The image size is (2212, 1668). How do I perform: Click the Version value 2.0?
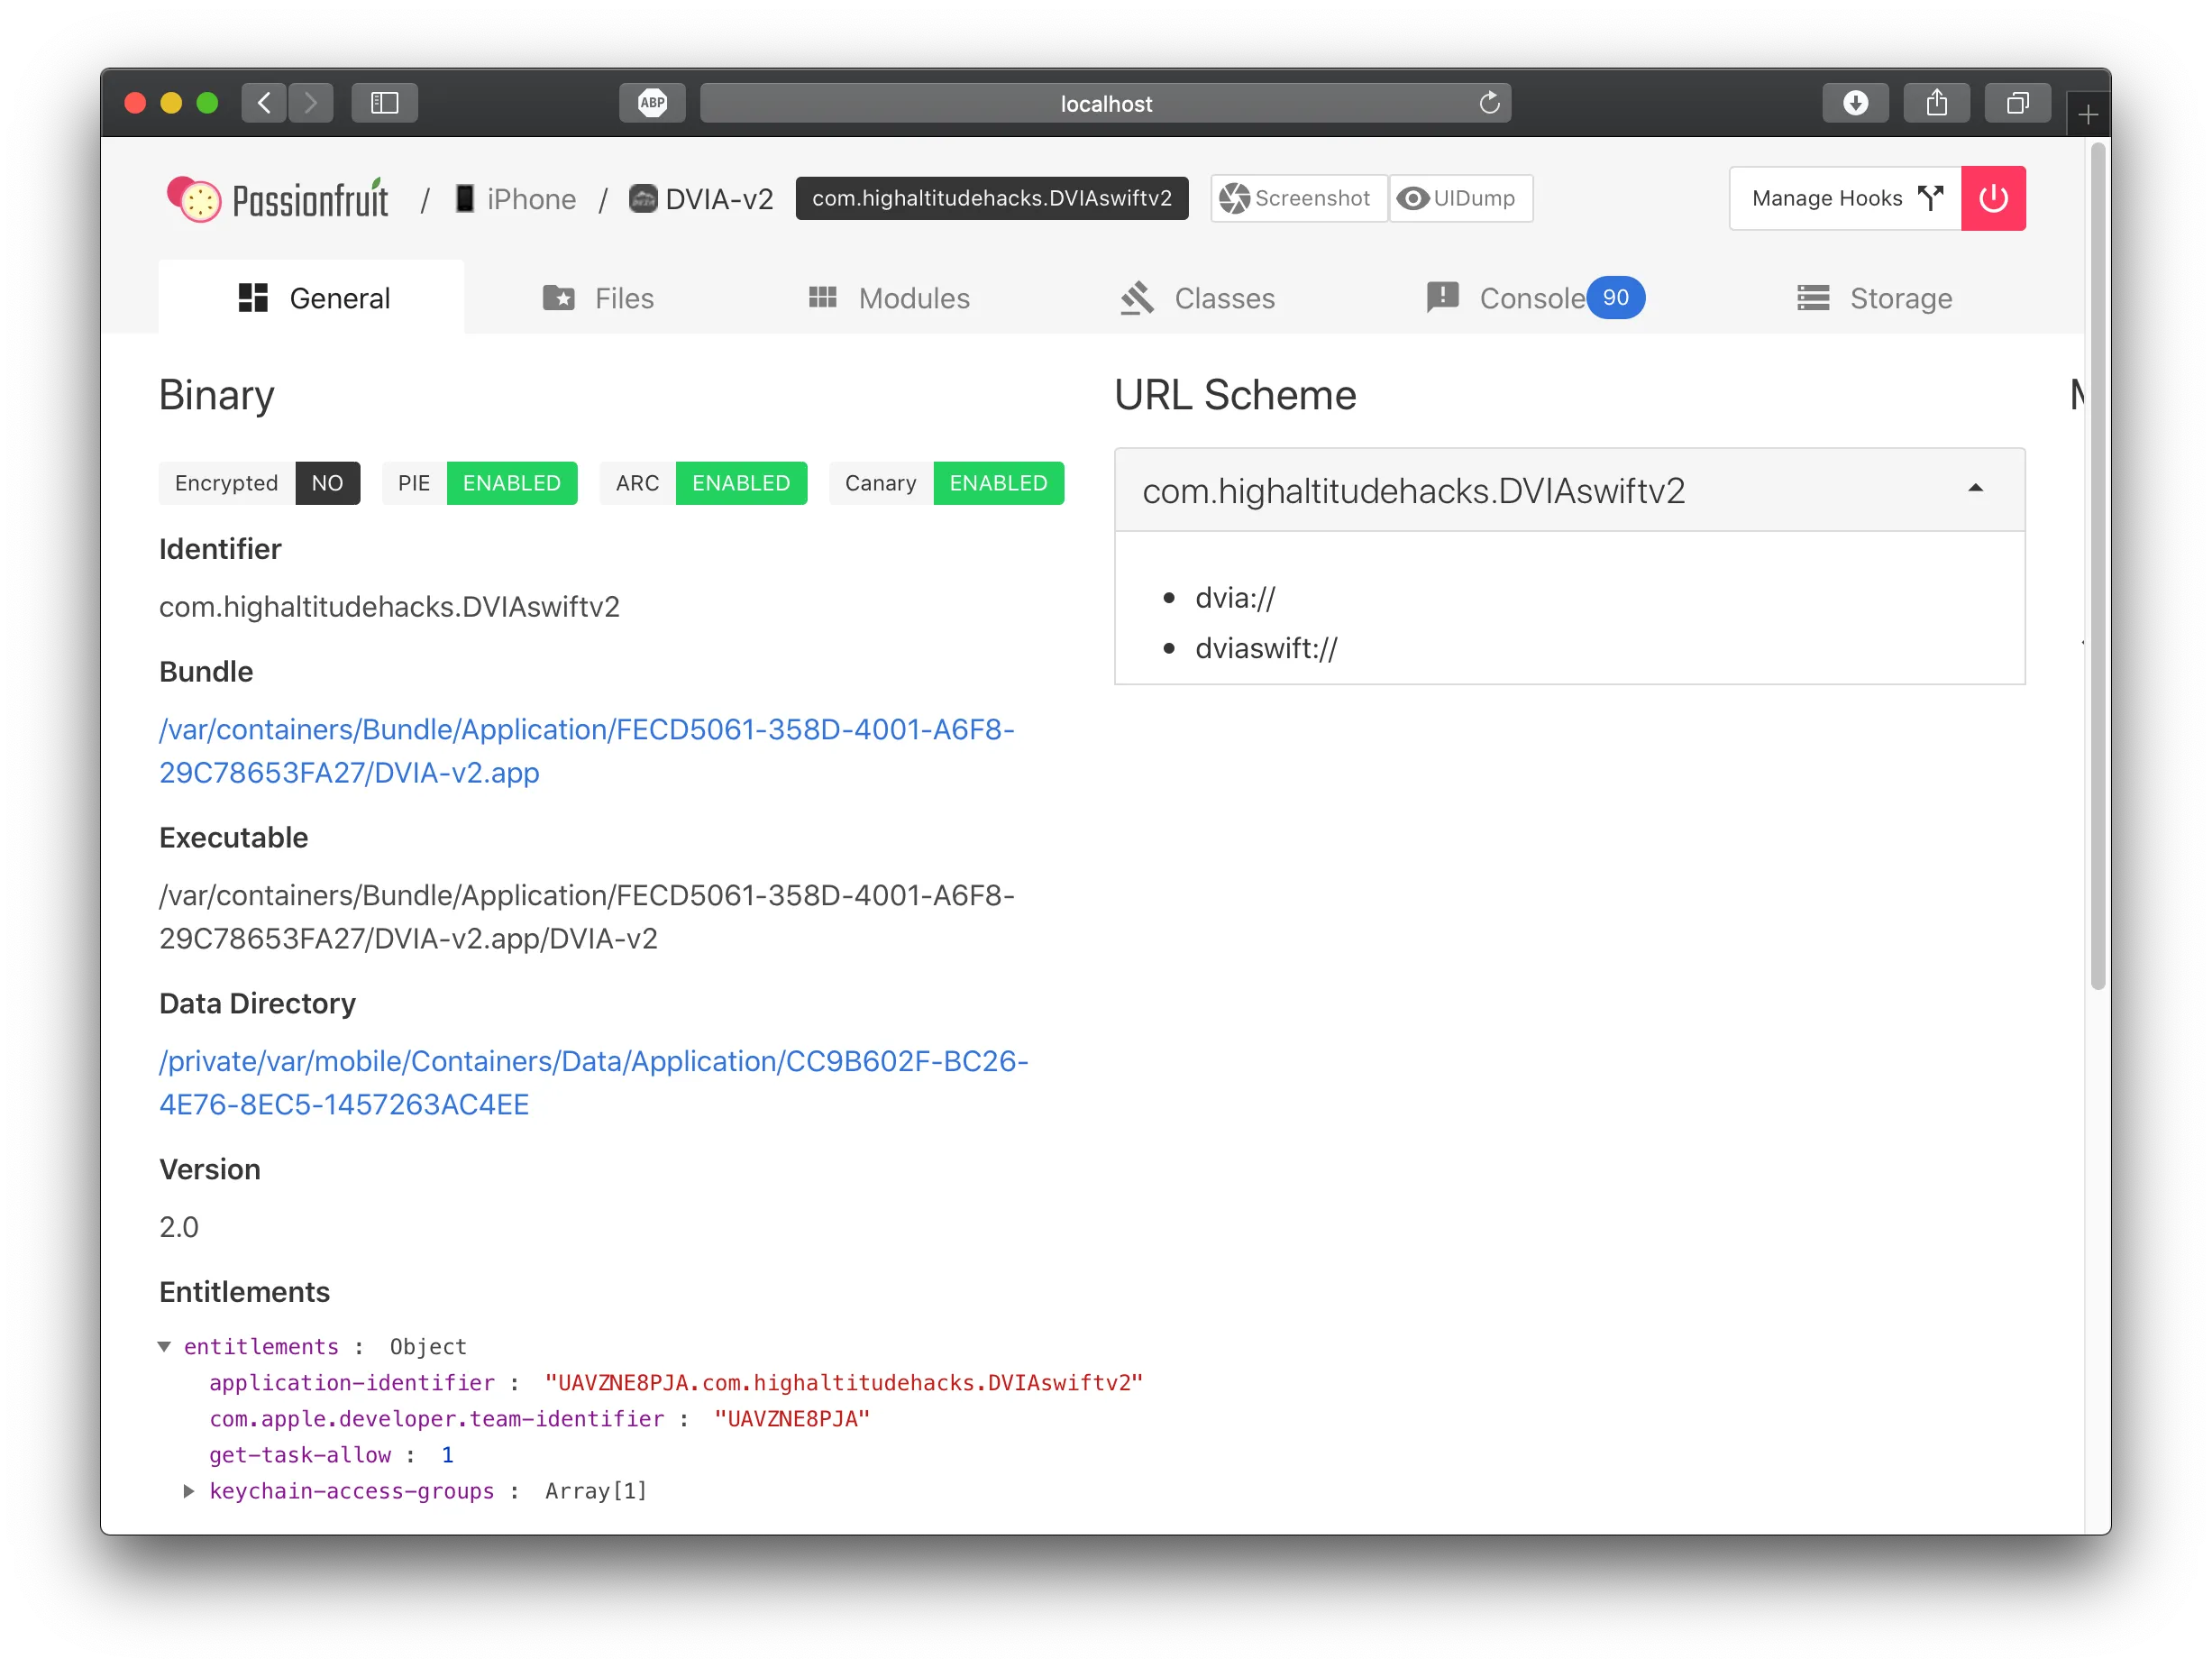179,1227
